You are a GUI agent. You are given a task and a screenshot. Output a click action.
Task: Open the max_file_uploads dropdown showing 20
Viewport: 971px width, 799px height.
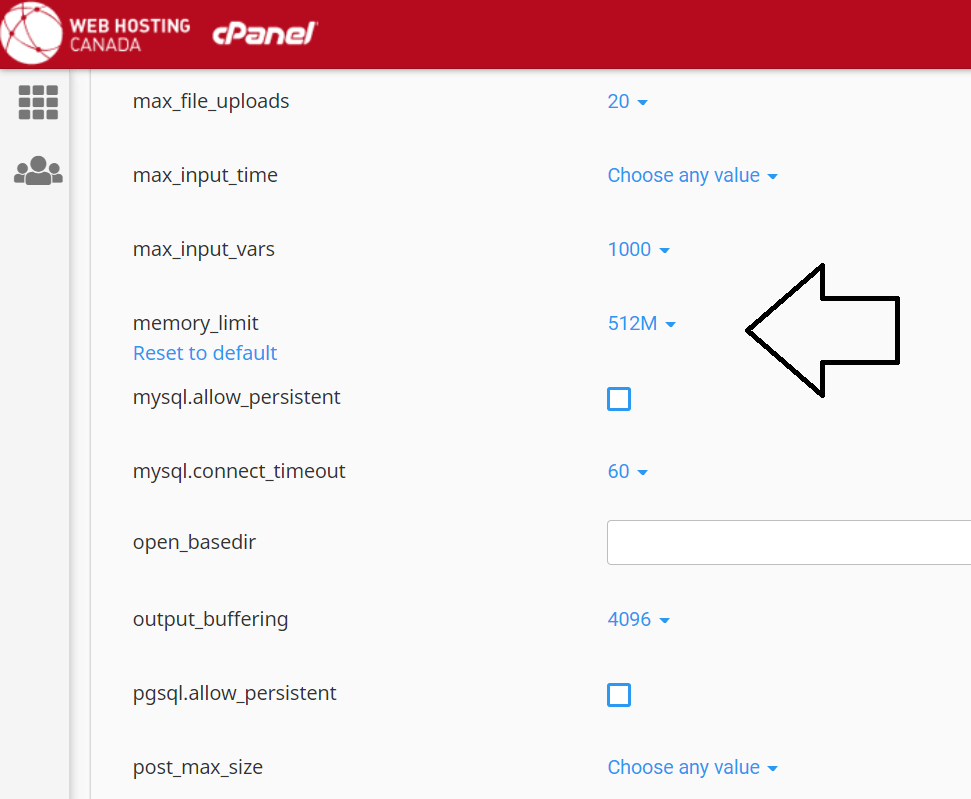click(x=627, y=101)
